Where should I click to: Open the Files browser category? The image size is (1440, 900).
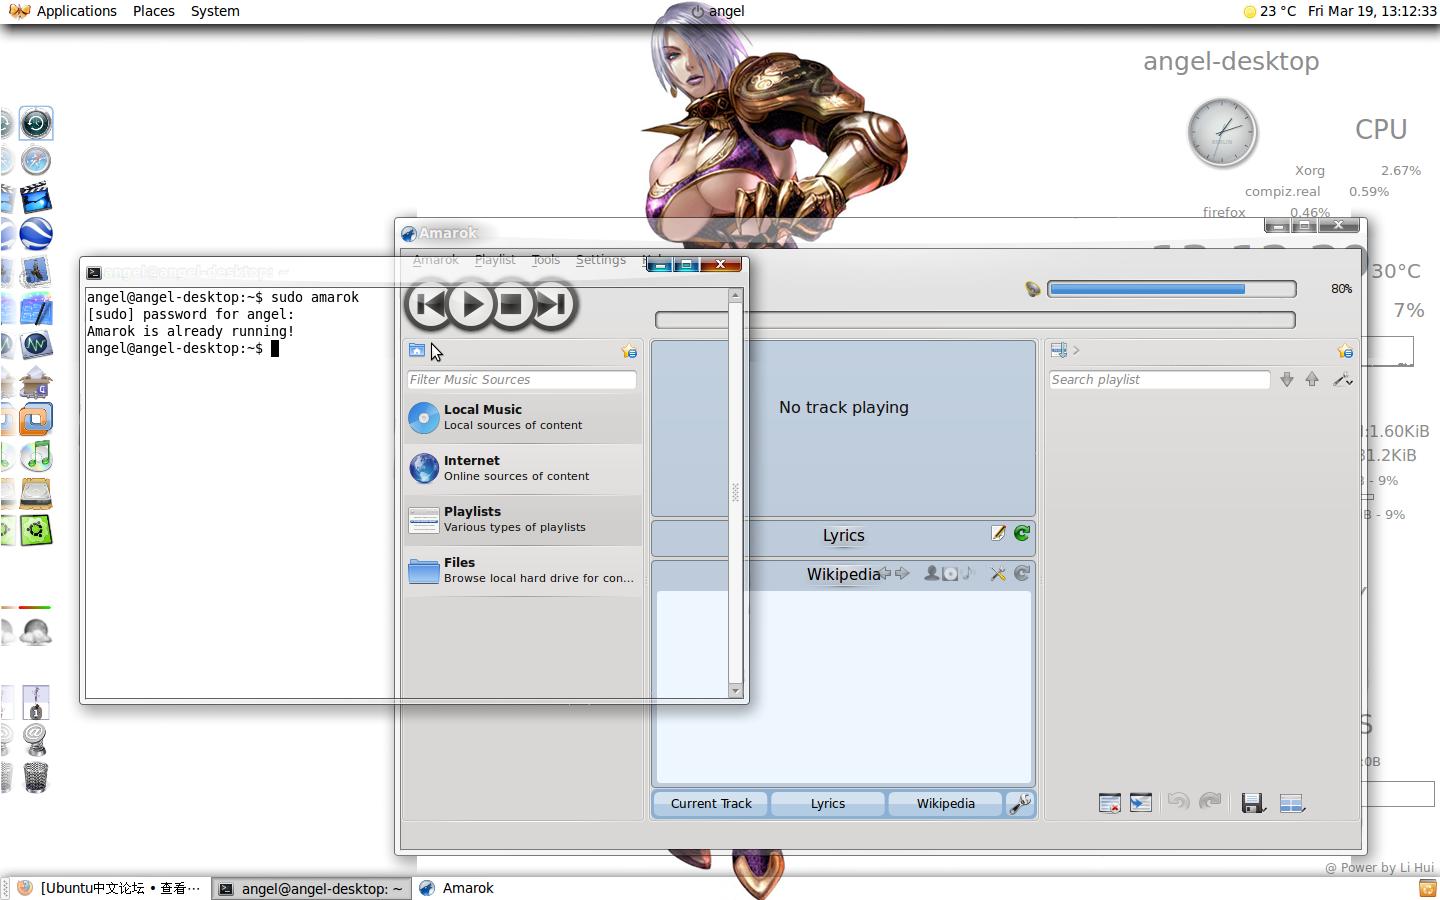(x=523, y=570)
